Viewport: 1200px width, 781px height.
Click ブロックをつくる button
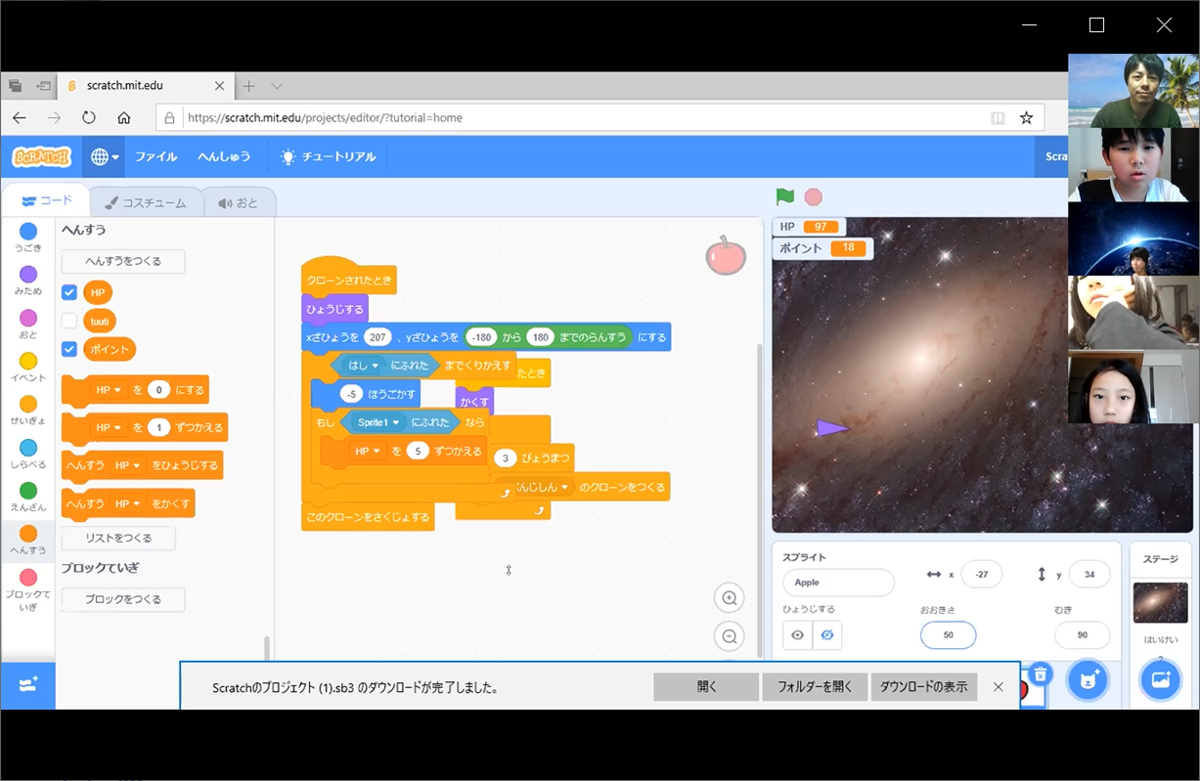coord(123,599)
